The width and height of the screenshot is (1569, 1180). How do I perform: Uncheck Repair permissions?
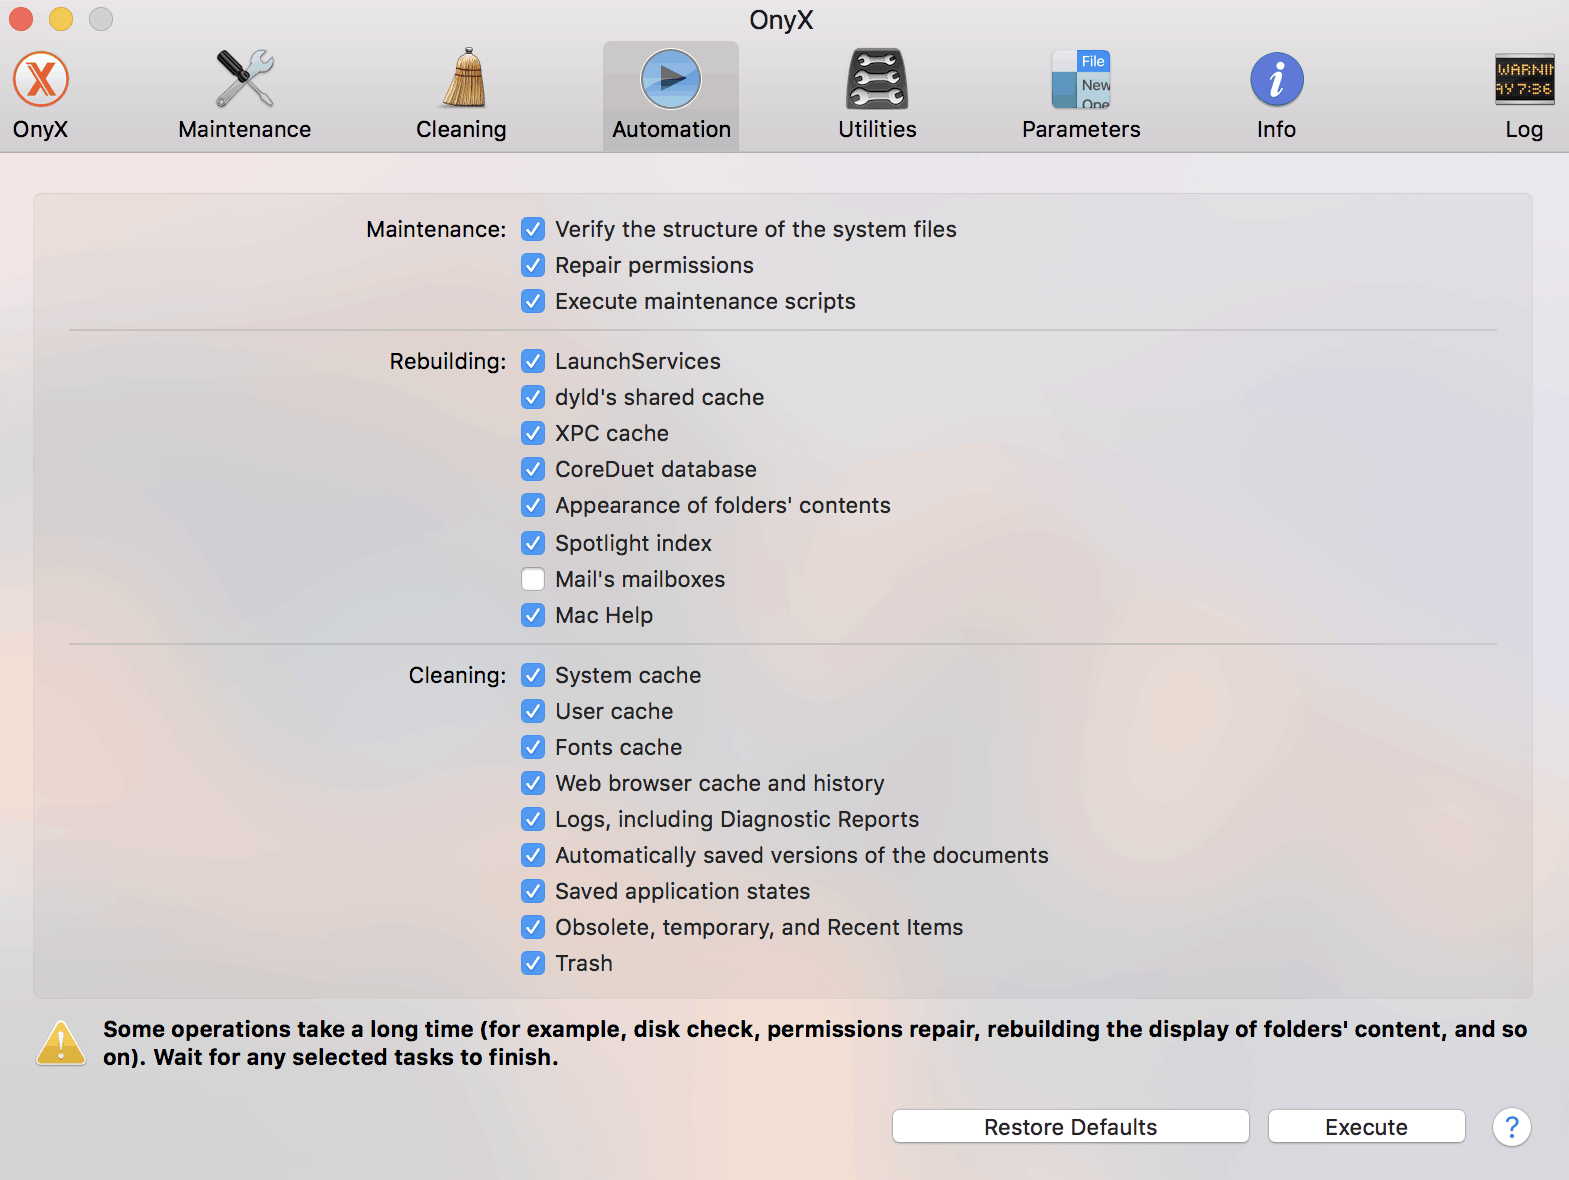[x=534, y=265]
